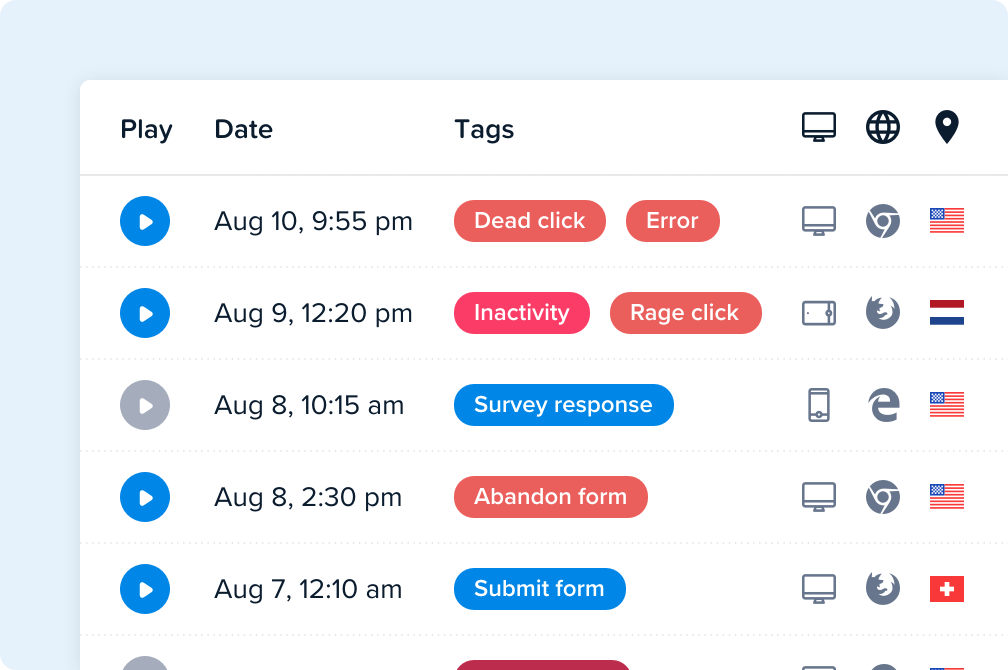Click the Firefox icon in Rage click row

[x=883, y=312]
